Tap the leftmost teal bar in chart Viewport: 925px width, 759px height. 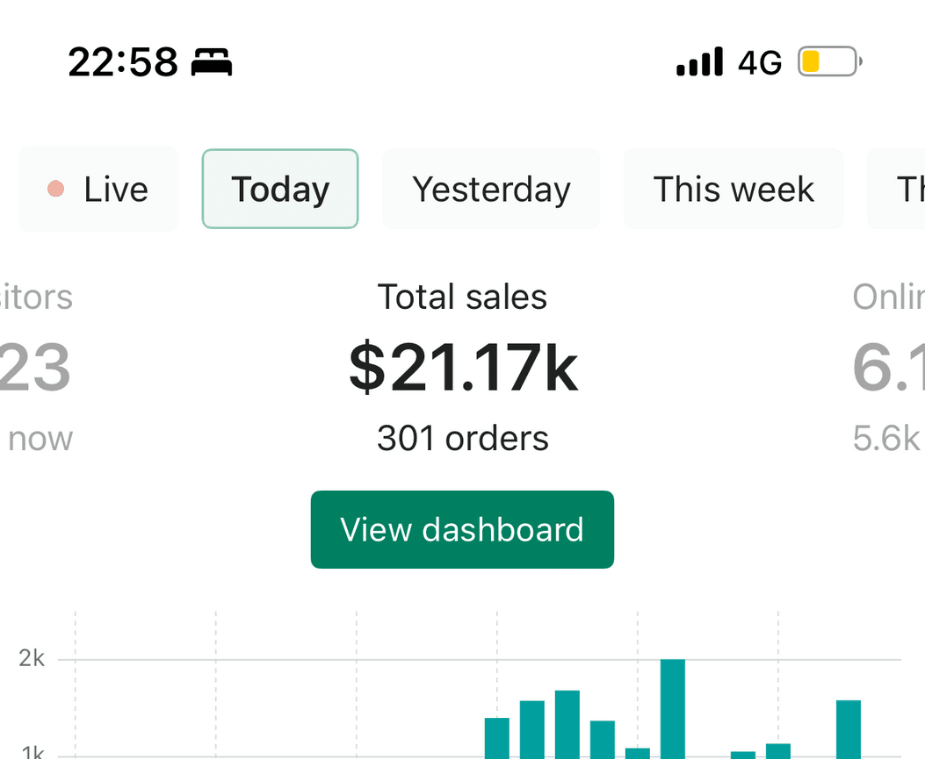pos(497,738)
